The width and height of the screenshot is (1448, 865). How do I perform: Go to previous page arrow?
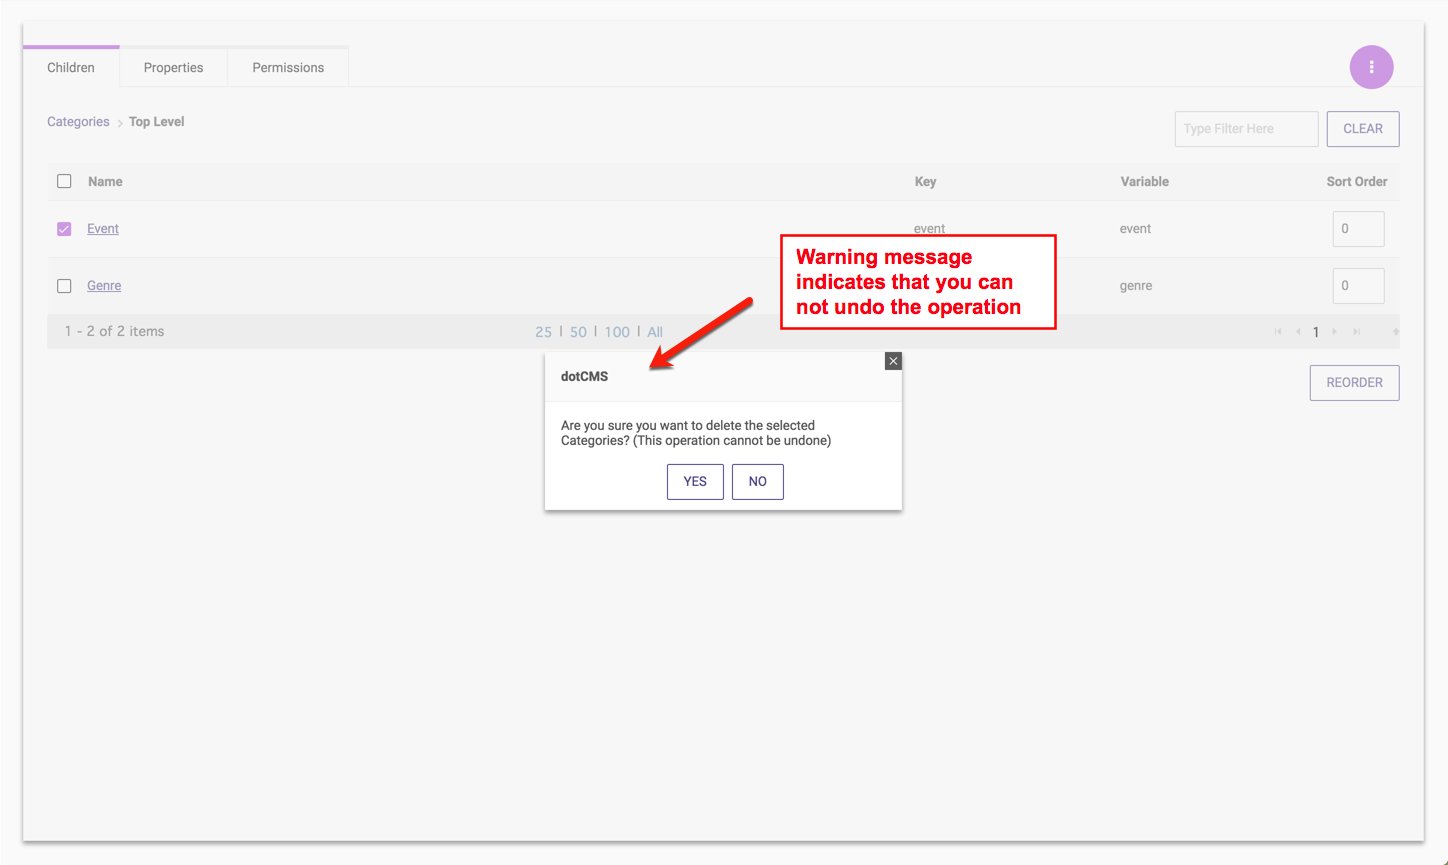click(1298, 332)
